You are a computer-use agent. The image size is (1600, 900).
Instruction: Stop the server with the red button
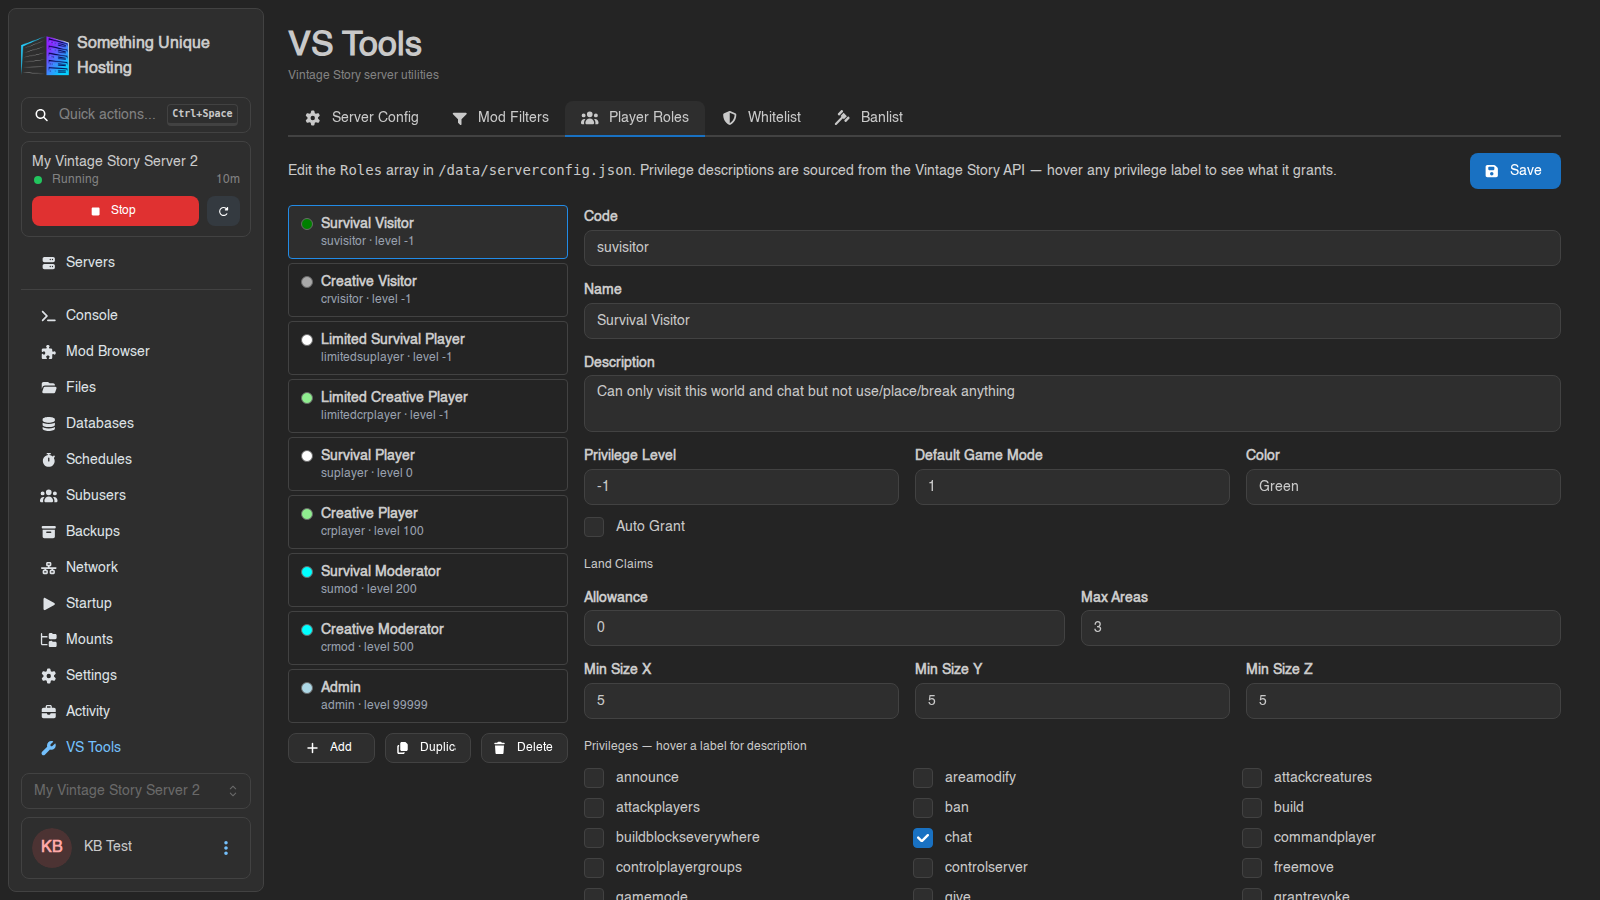tap(115, 211)
